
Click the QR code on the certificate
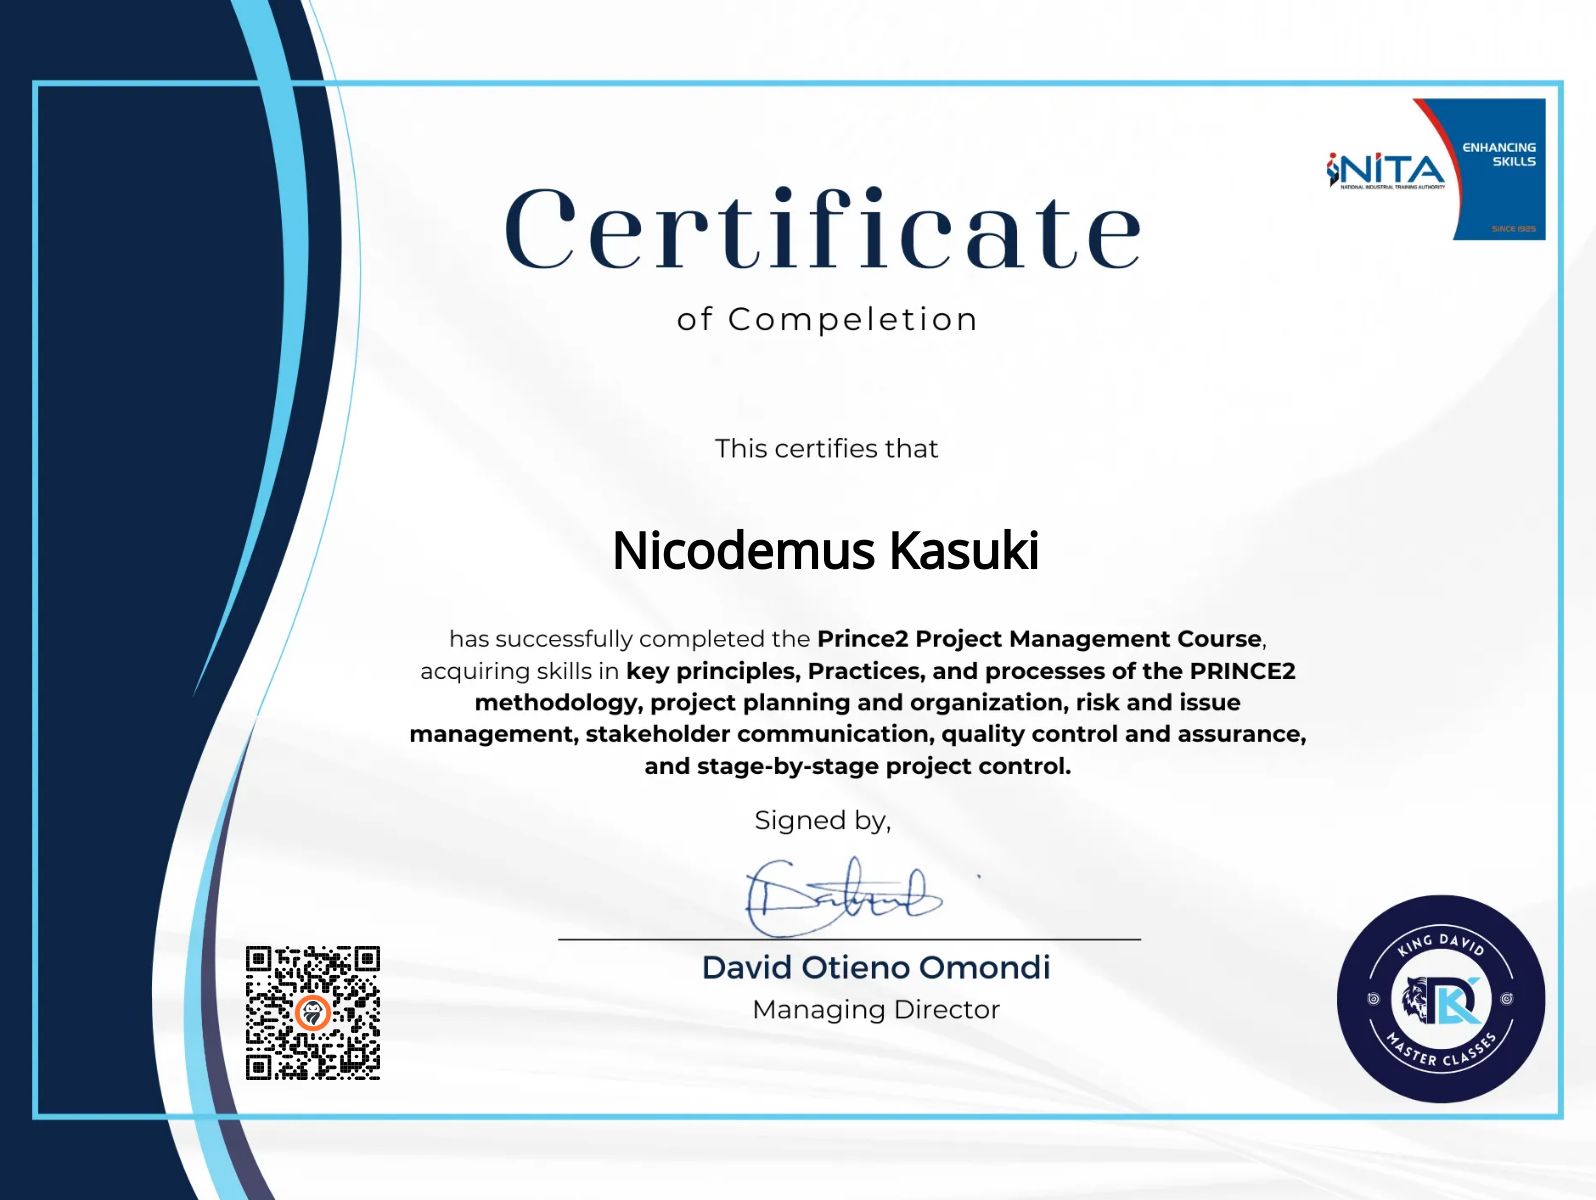click(x=313, y=1013)
